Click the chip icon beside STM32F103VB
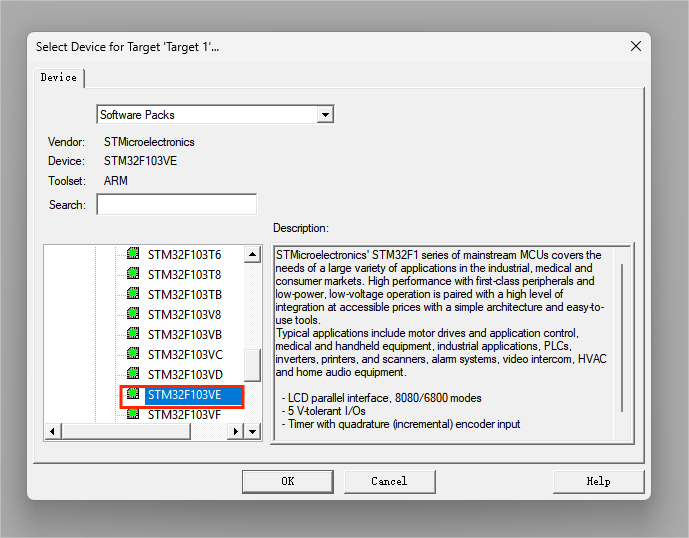Image resolution: width=689 pixels, height=538 pixels. click(132, 334)
